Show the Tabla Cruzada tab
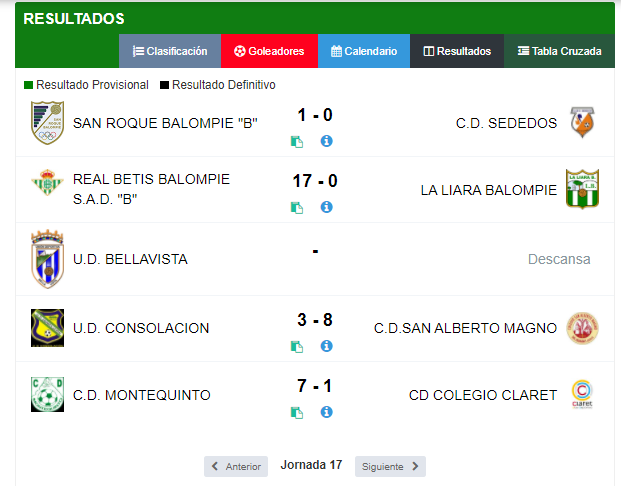The width and height of the screenshot is (621, 486). pos(559,51)
